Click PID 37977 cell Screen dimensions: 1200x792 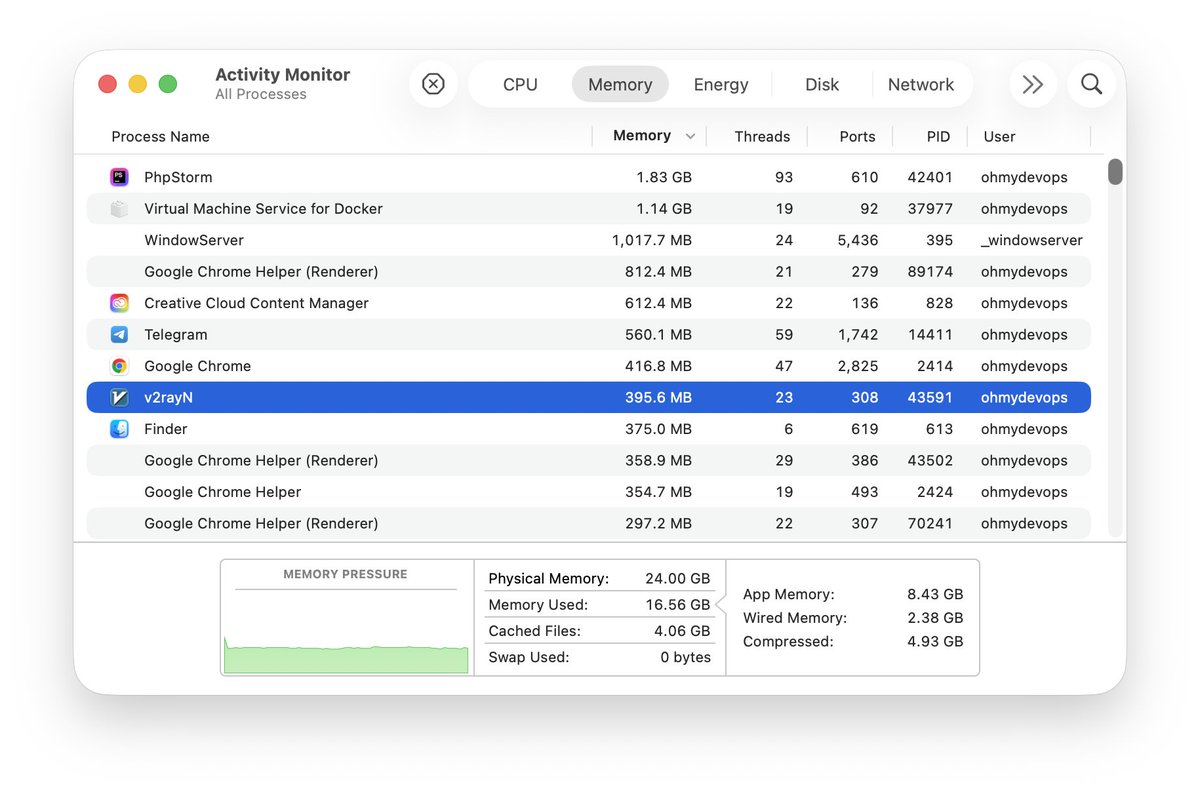click(x=930, y=209)
